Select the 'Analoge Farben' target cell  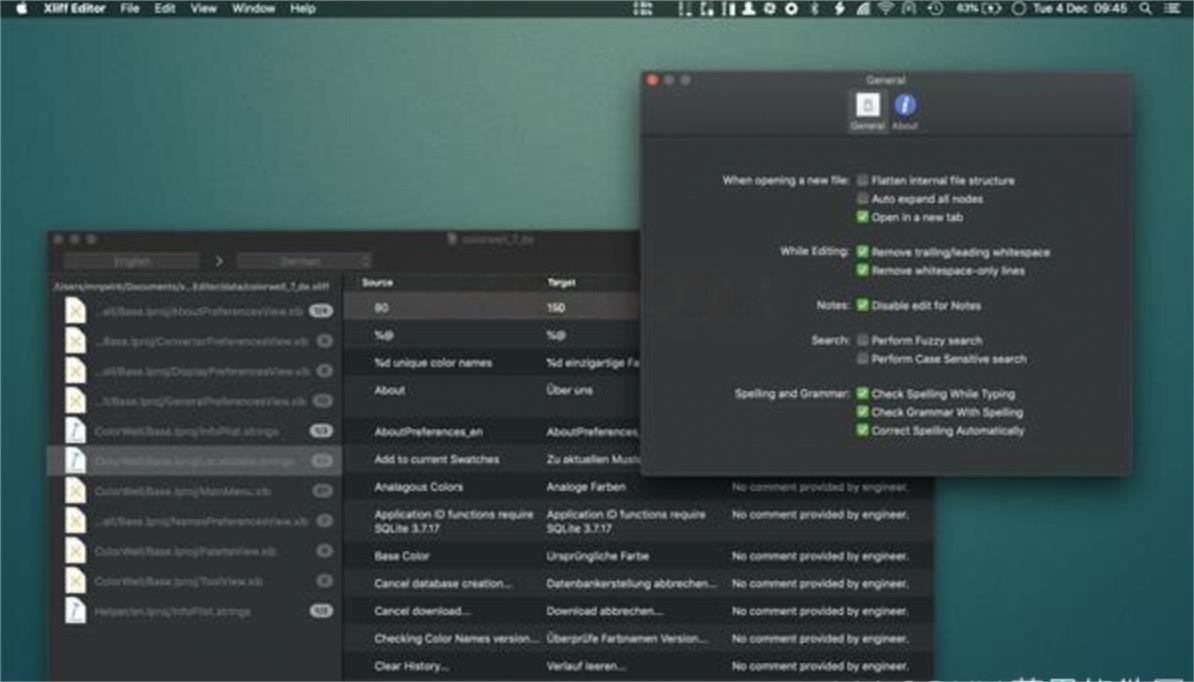[x=586, y=486]
